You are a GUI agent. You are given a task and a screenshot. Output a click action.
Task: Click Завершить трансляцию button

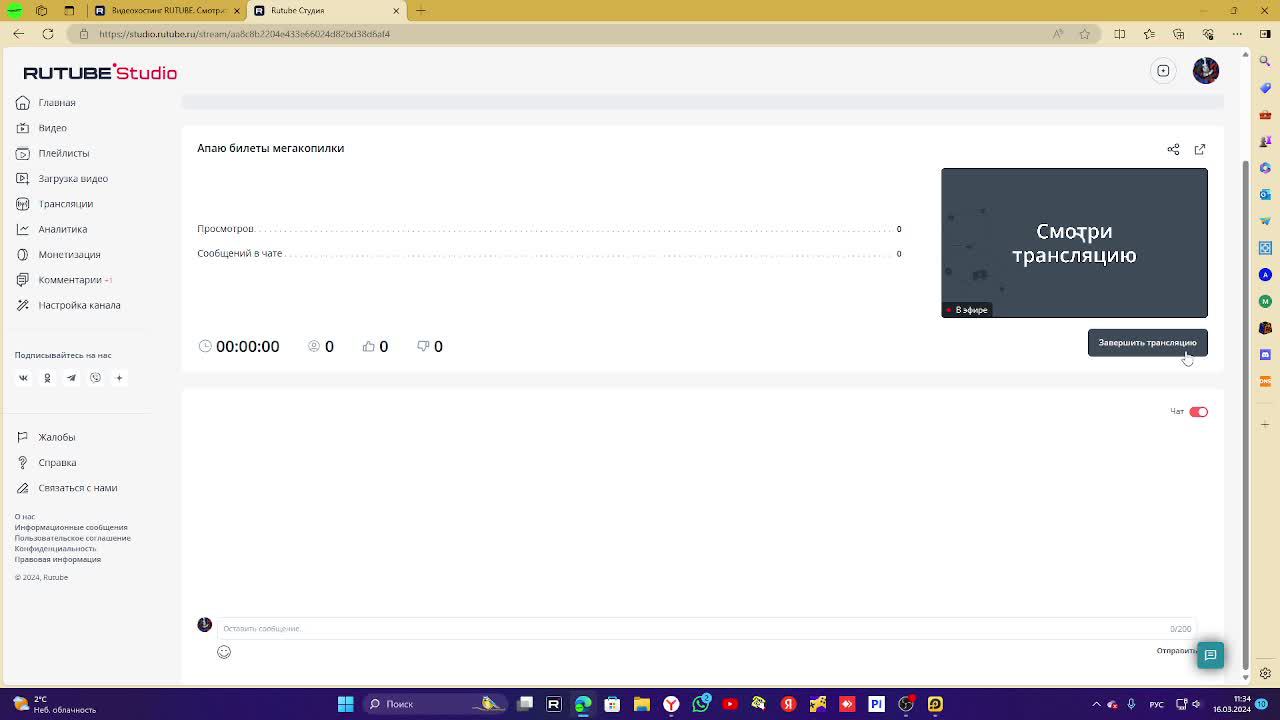[x=1148, y=343]
